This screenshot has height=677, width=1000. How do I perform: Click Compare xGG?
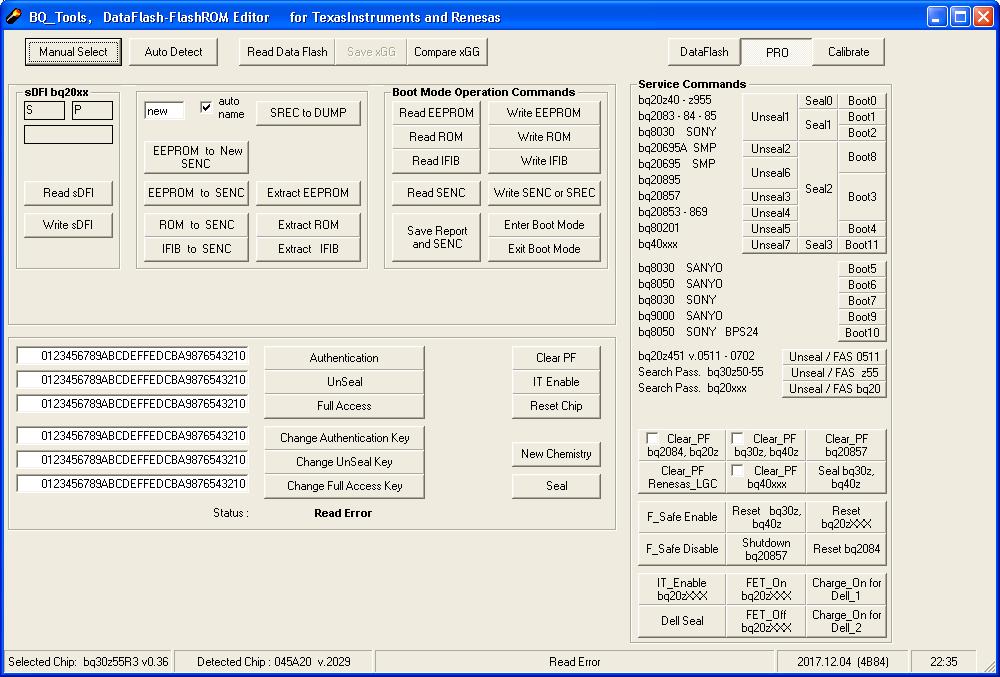coord(446,52)
